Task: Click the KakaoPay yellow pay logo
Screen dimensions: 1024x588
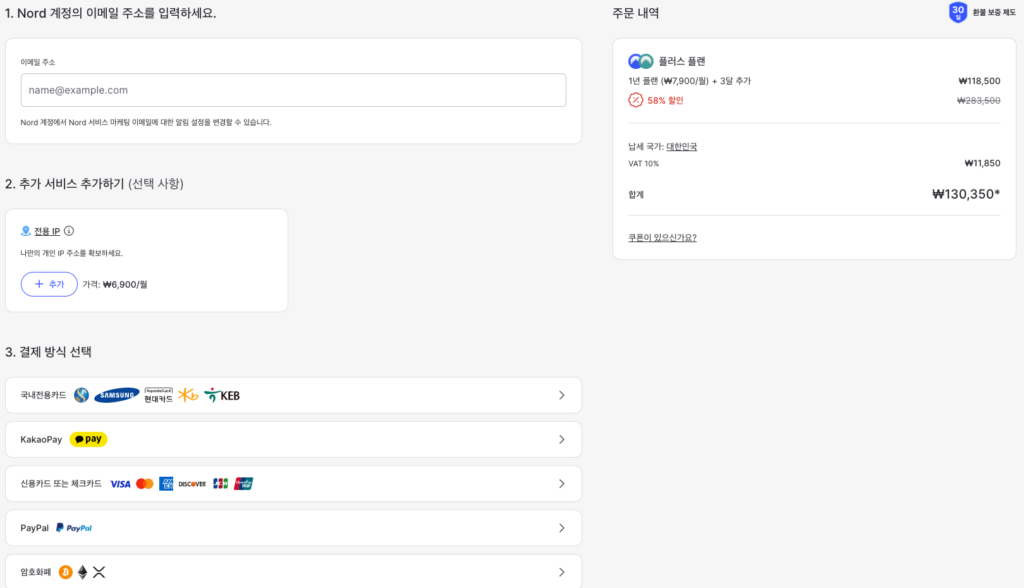Action: [88, 439]
